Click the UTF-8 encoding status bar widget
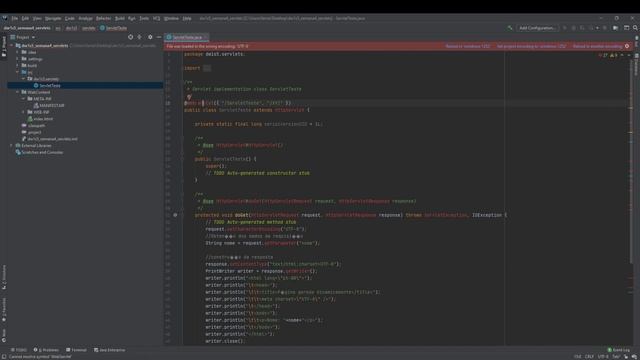 click(x=603, y=357)
